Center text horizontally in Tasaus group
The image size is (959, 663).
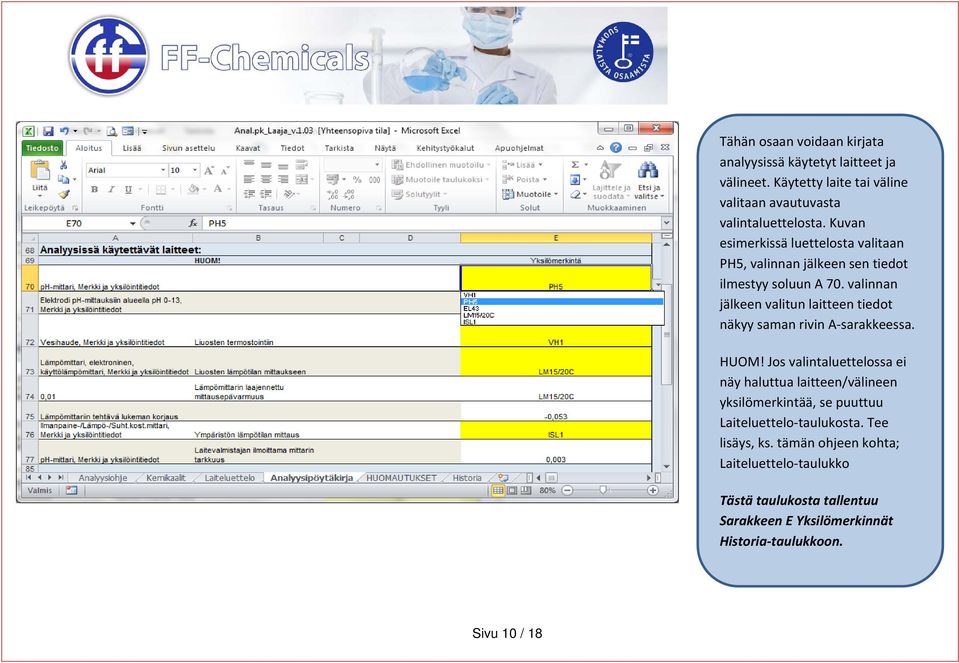coord(266,180)
